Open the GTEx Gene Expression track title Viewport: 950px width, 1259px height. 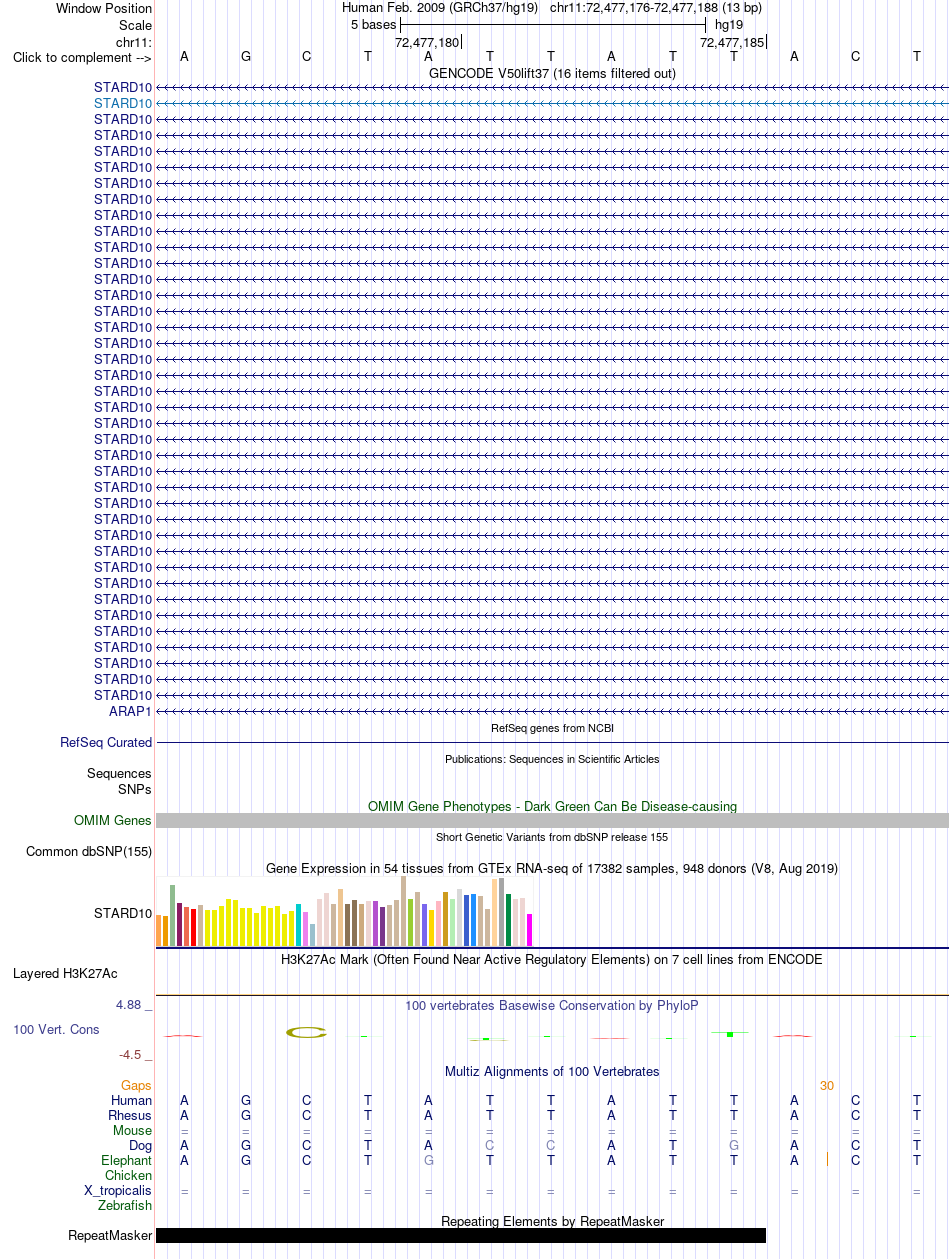pos(552,868)
